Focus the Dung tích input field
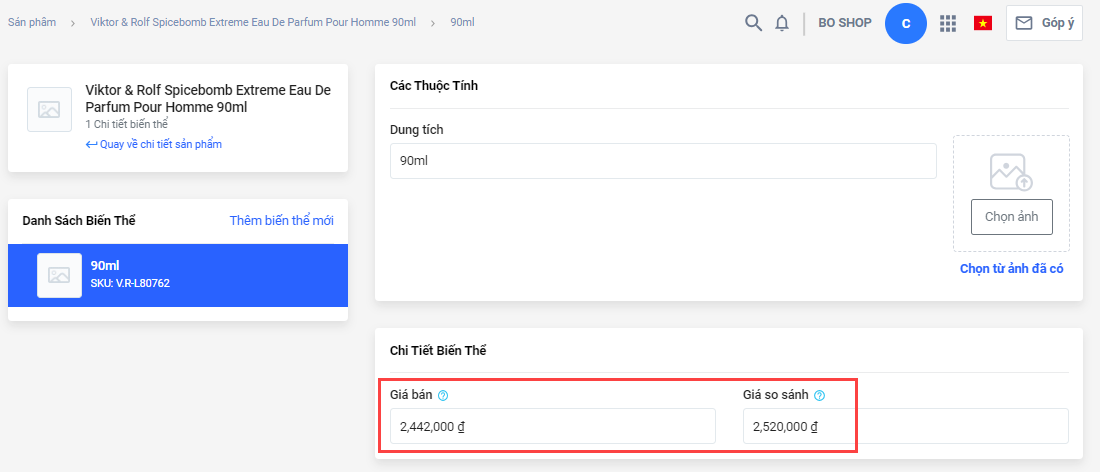This screenshot has height=472, width=1100. pyautogui.click(x=663, y=161)
